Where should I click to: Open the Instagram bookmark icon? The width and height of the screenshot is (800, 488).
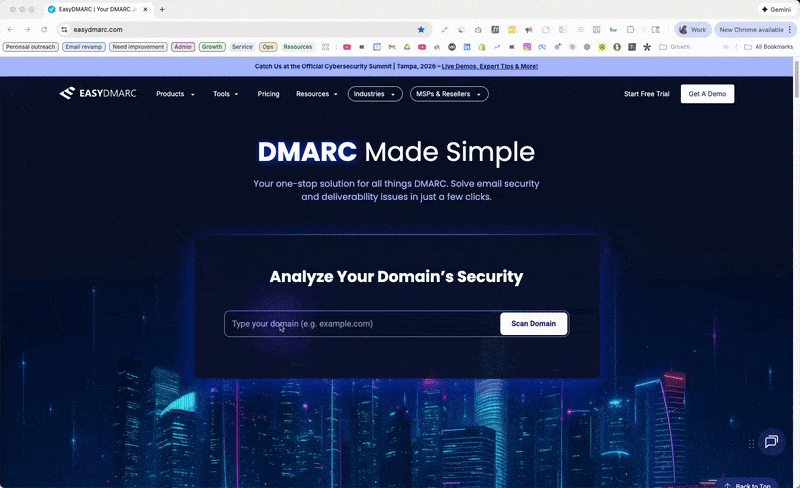(527, 47)
